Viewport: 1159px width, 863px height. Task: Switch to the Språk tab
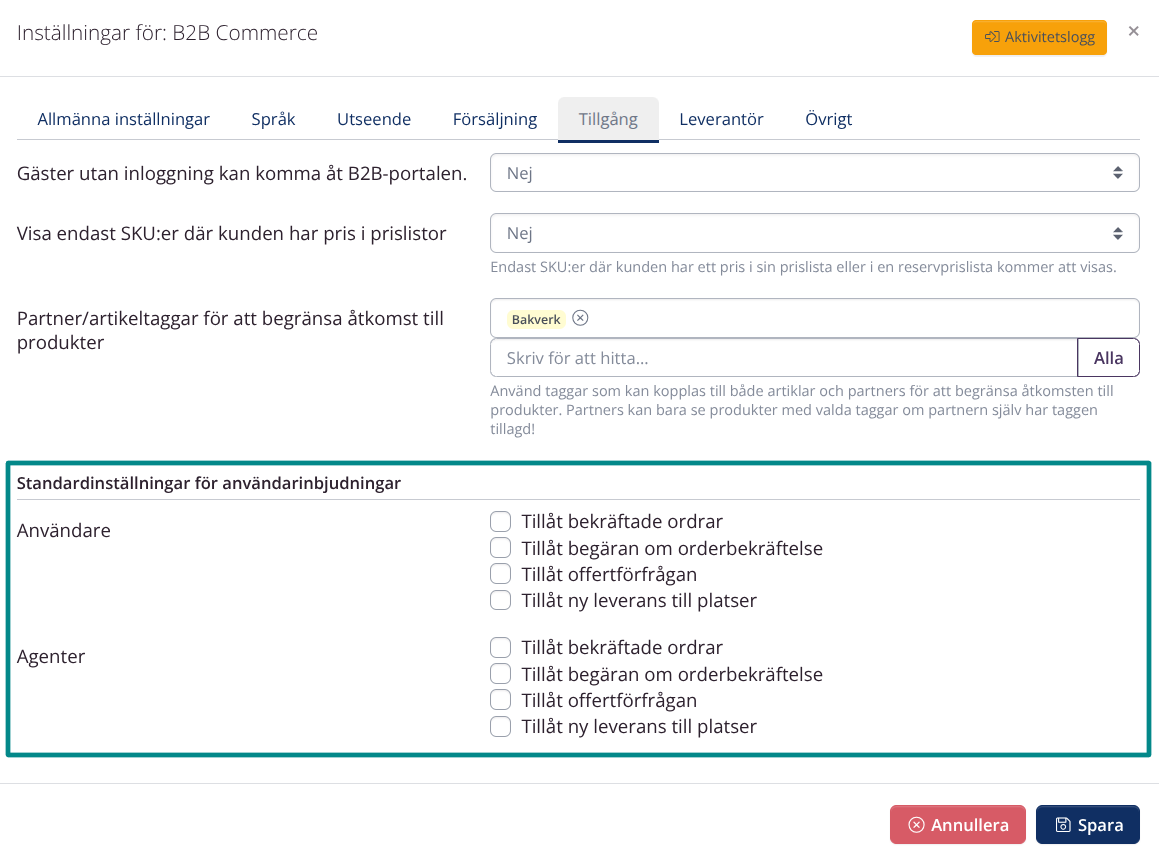click(x=273, y=118)
